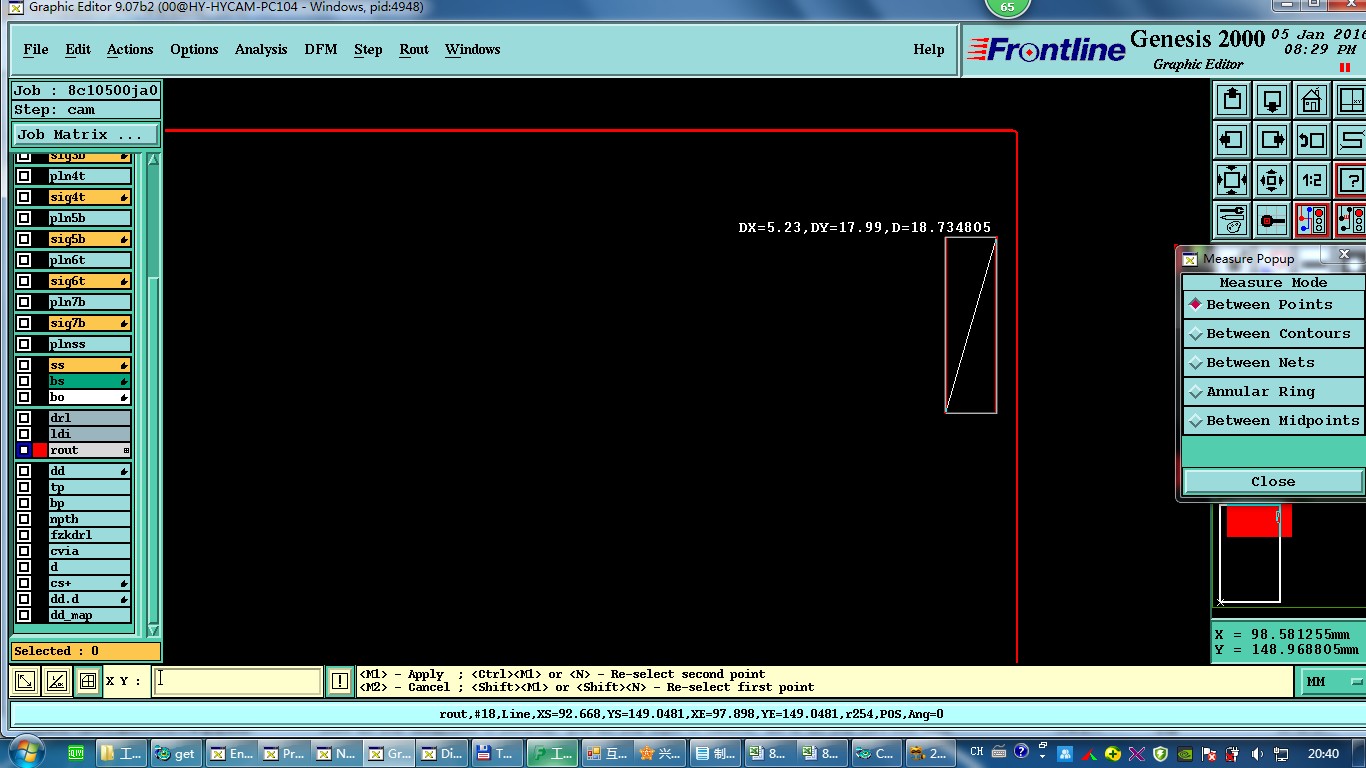Click the 'get' taskbar button

point(177,753)
